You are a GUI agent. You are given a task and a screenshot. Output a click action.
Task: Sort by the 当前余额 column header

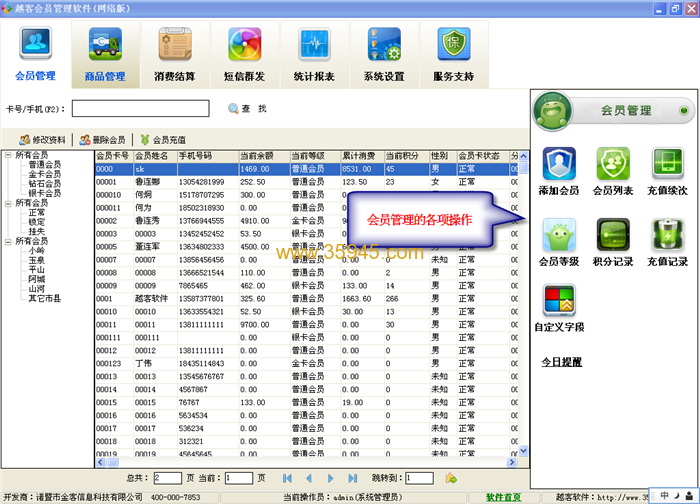(x=264, y=156)
